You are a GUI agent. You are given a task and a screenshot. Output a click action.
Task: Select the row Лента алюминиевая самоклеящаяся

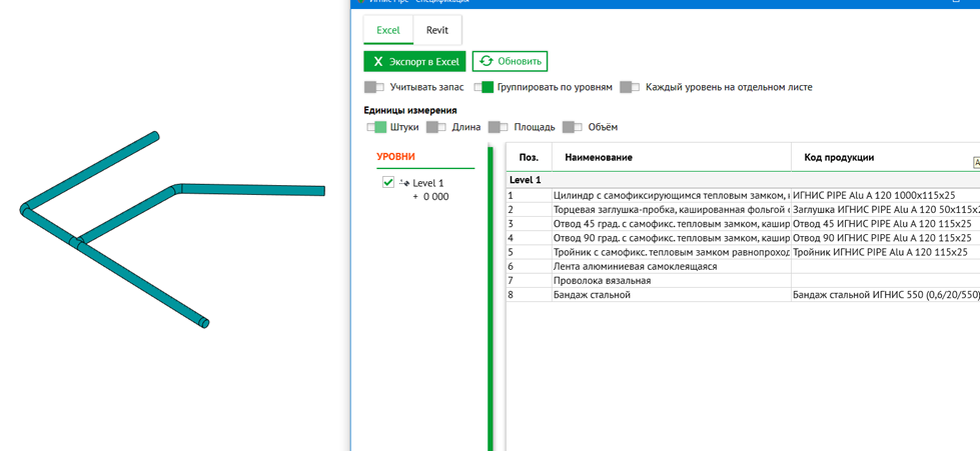tap(743, 267)
